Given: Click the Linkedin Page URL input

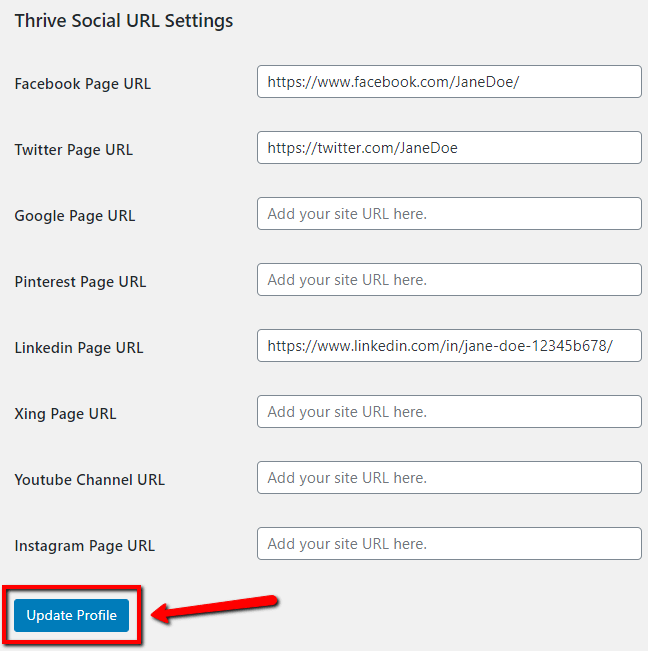Looking at the screenshot, I should (449, 345).
